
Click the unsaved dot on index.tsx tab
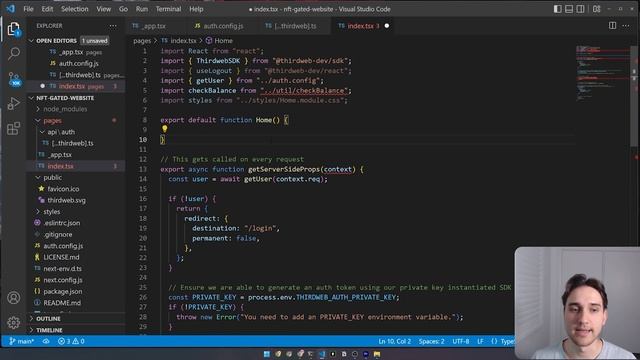(x=387, y=26)
